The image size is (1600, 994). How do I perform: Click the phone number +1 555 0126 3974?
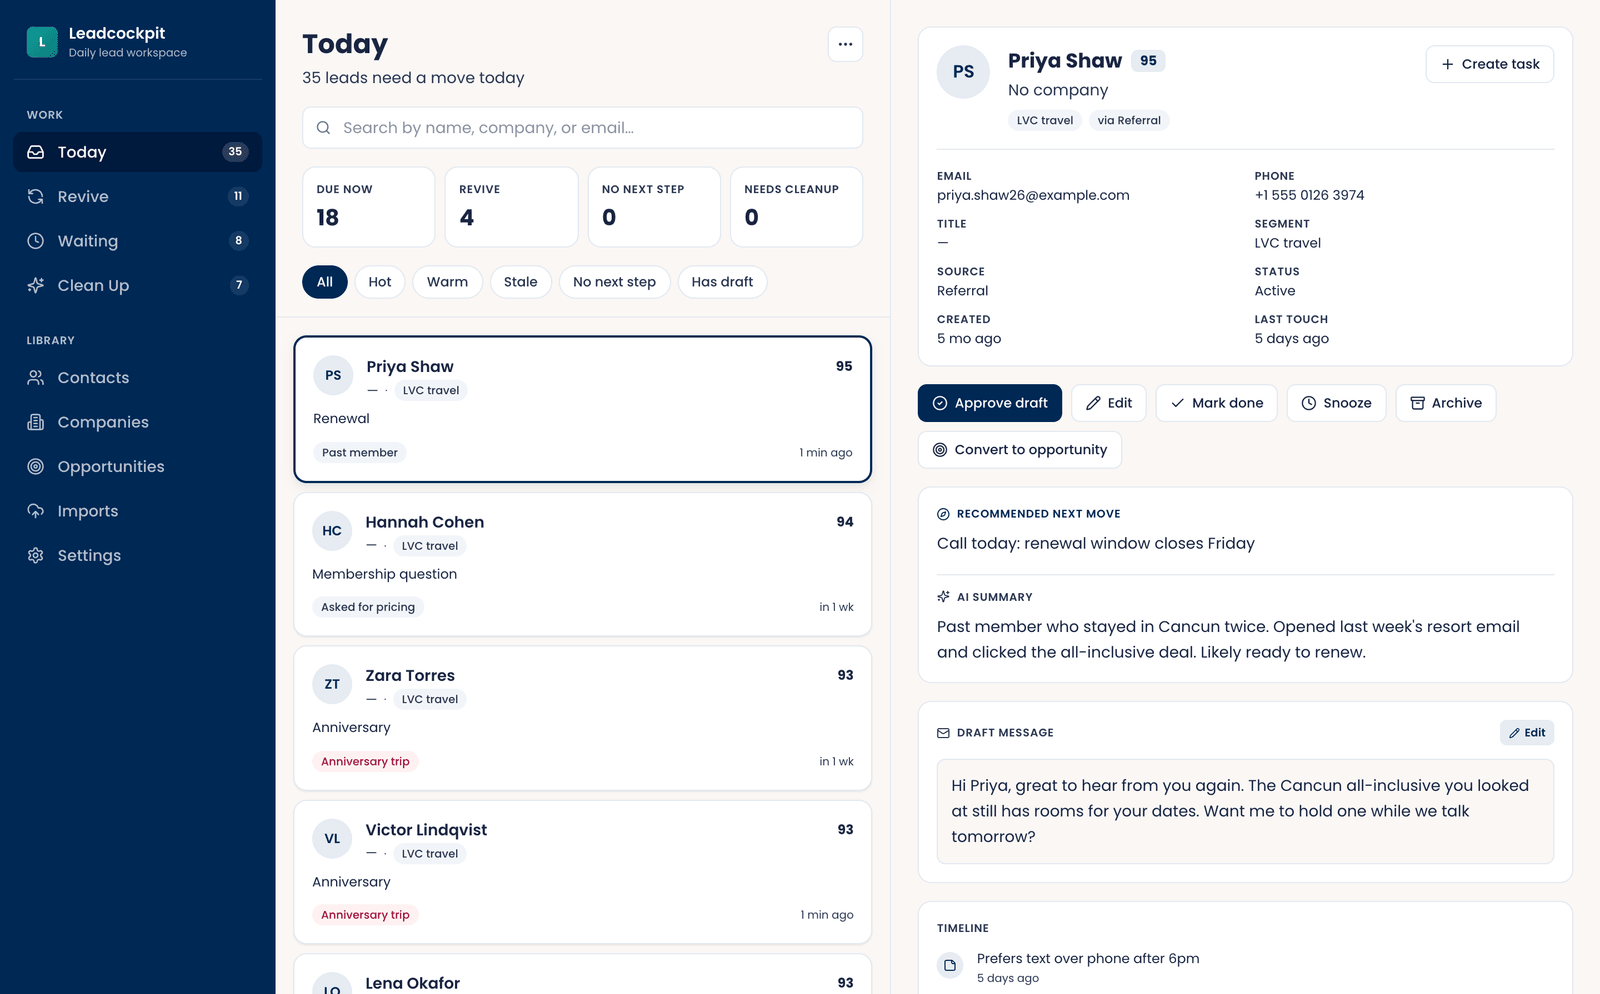coord(1309,195)
